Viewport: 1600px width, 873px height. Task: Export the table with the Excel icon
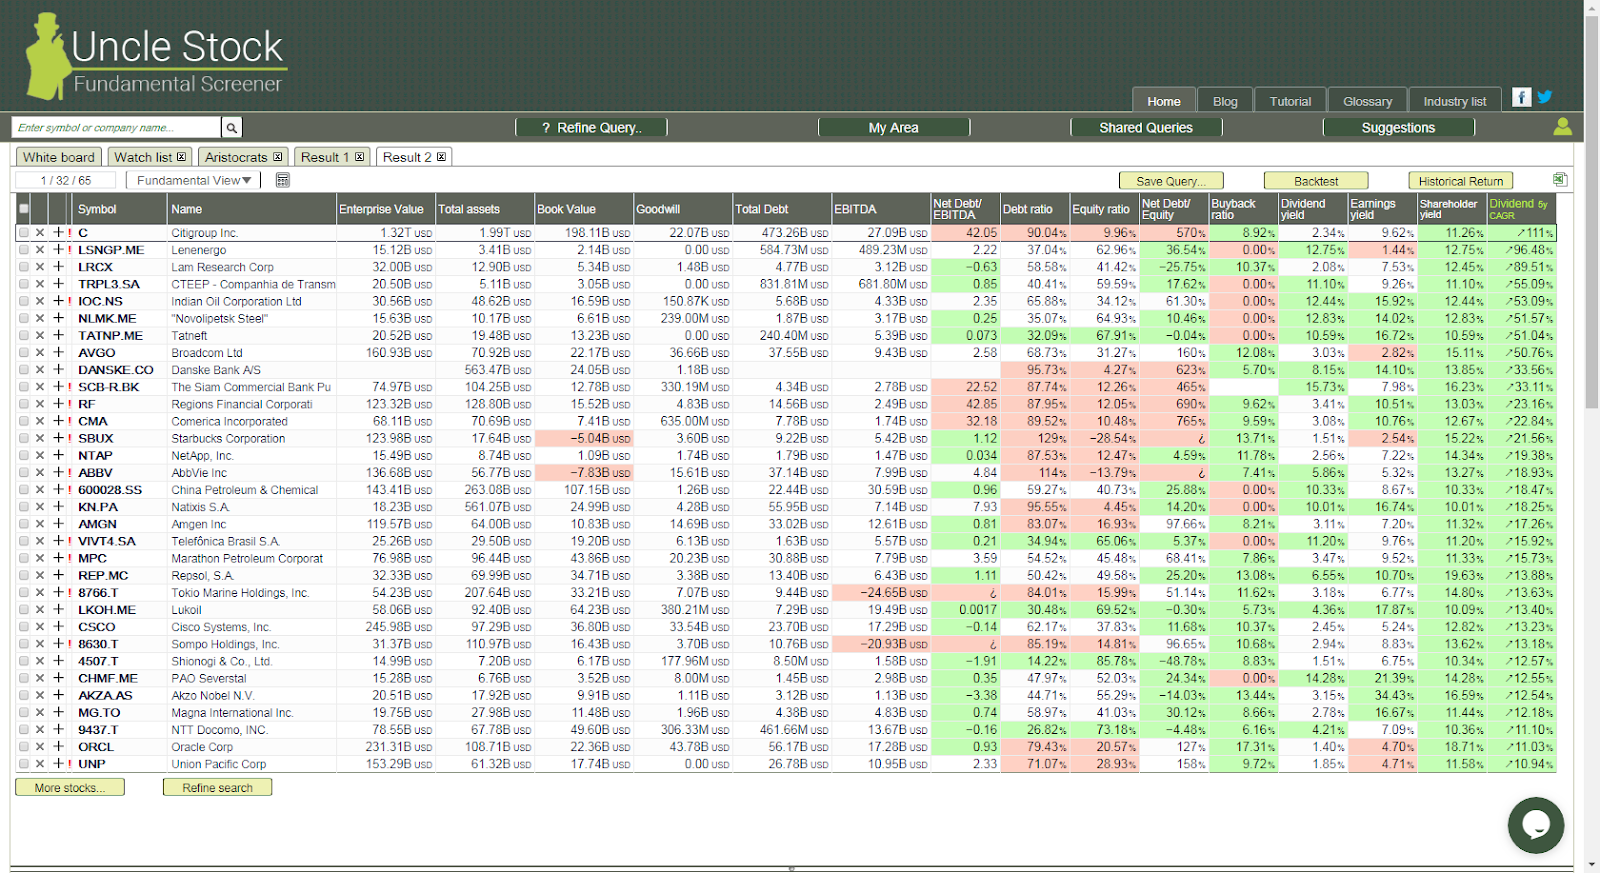coord(1560,180)
